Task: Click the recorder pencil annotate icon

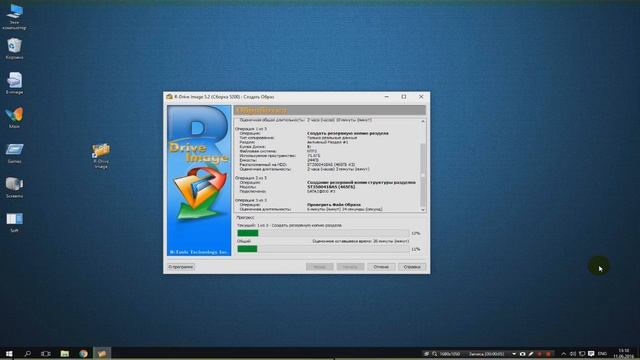Action: pos(531,354)
